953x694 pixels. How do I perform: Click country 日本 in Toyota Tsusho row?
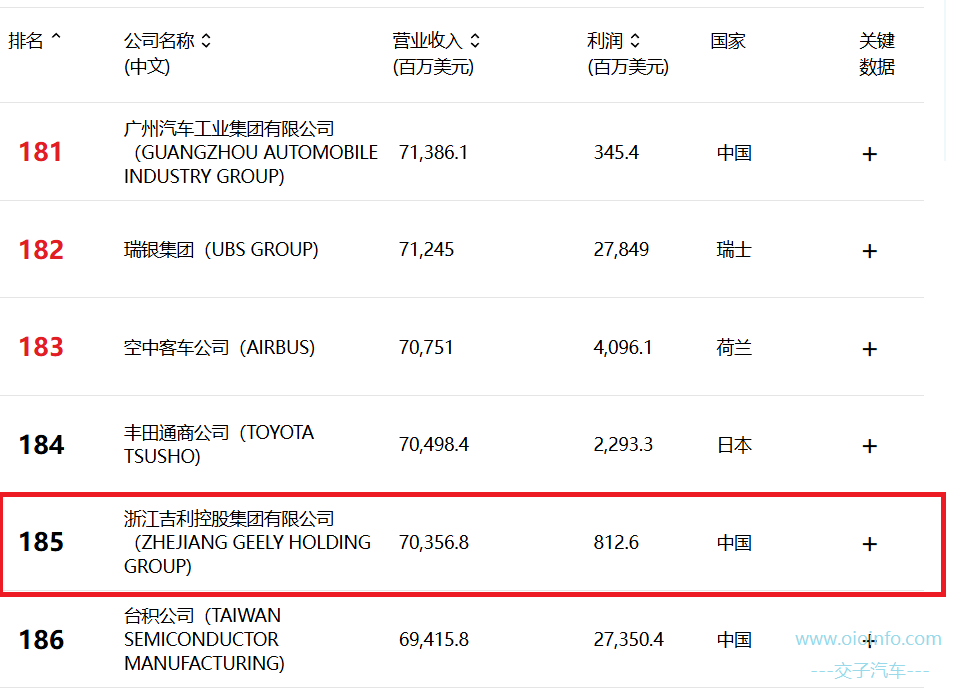click(734, 445)
